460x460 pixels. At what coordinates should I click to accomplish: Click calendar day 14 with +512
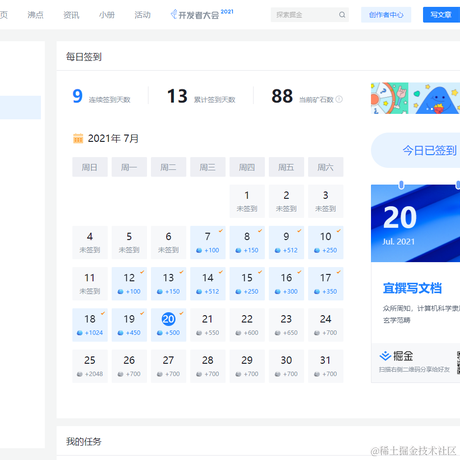pos(208,284)
